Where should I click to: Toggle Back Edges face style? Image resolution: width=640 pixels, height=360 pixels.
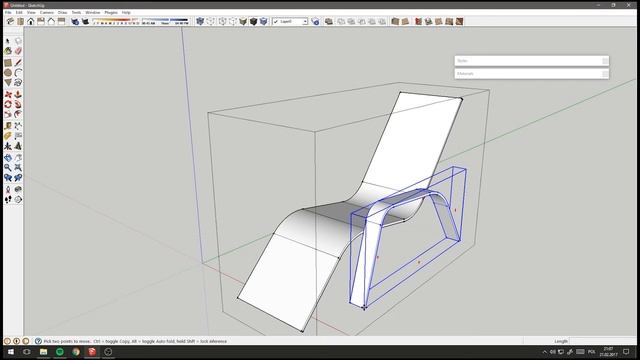click(x=211, y=21)
